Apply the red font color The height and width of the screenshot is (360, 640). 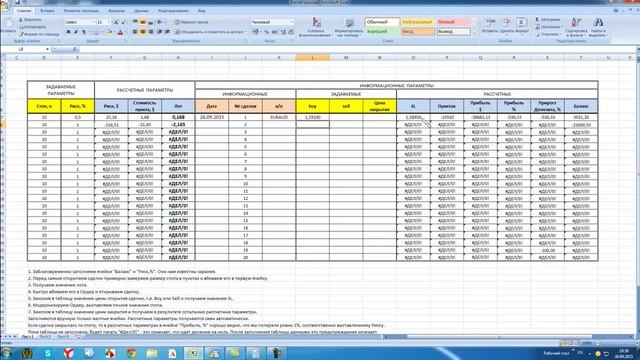(x=120, y=32)
